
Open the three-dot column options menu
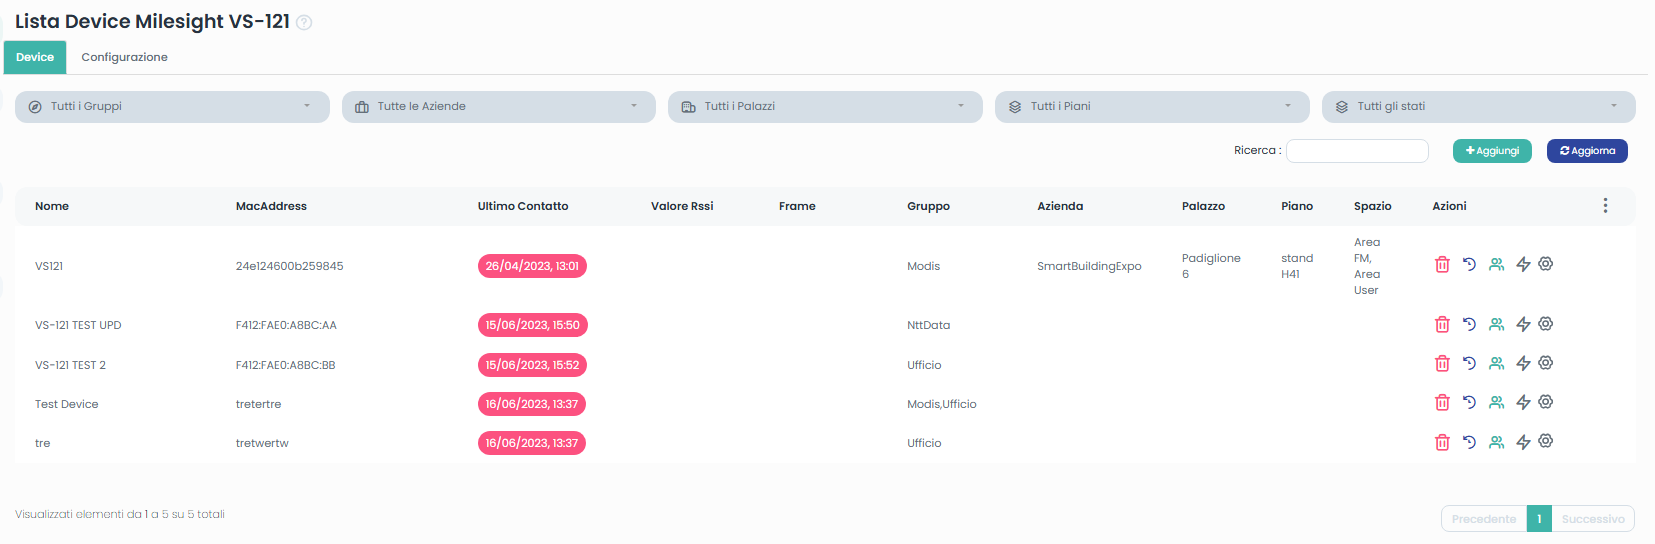pyautogui.click(x=1605, y=206)
